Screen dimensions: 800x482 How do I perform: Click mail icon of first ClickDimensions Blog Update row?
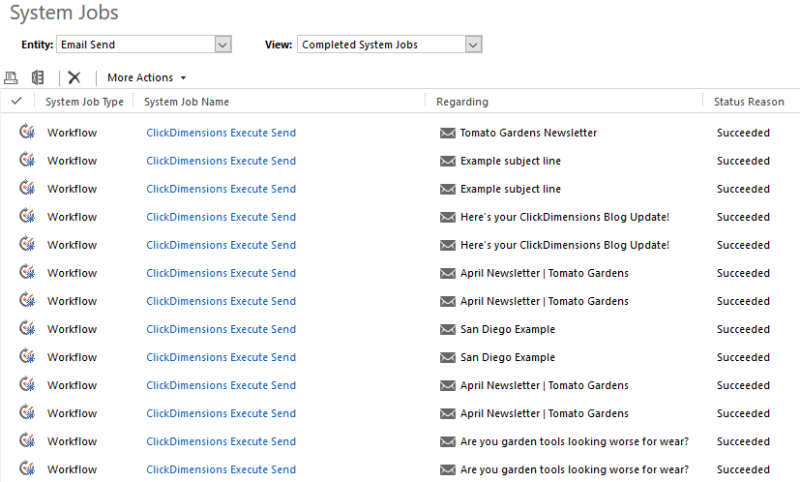tap(447, 217)
